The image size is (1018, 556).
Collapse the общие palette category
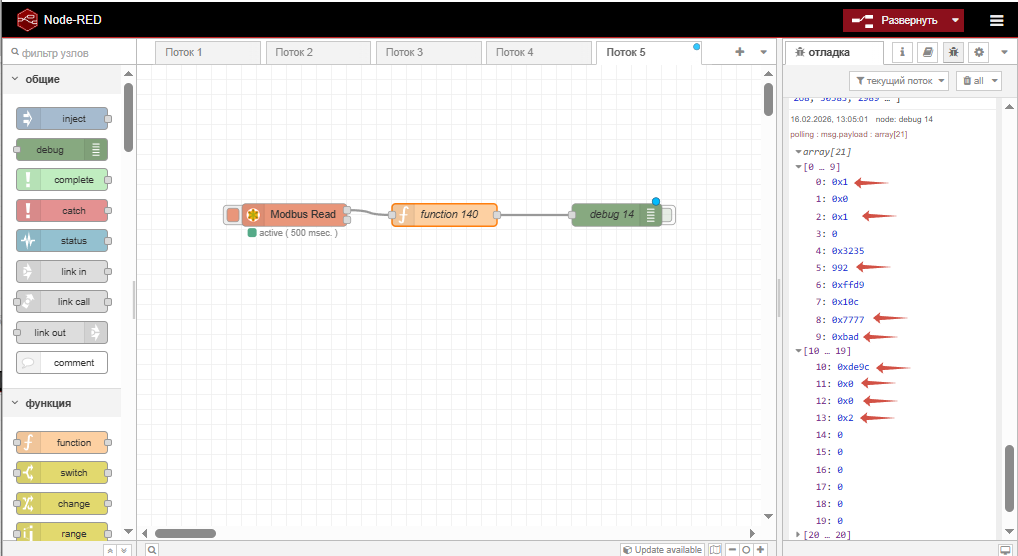(15, 79)
